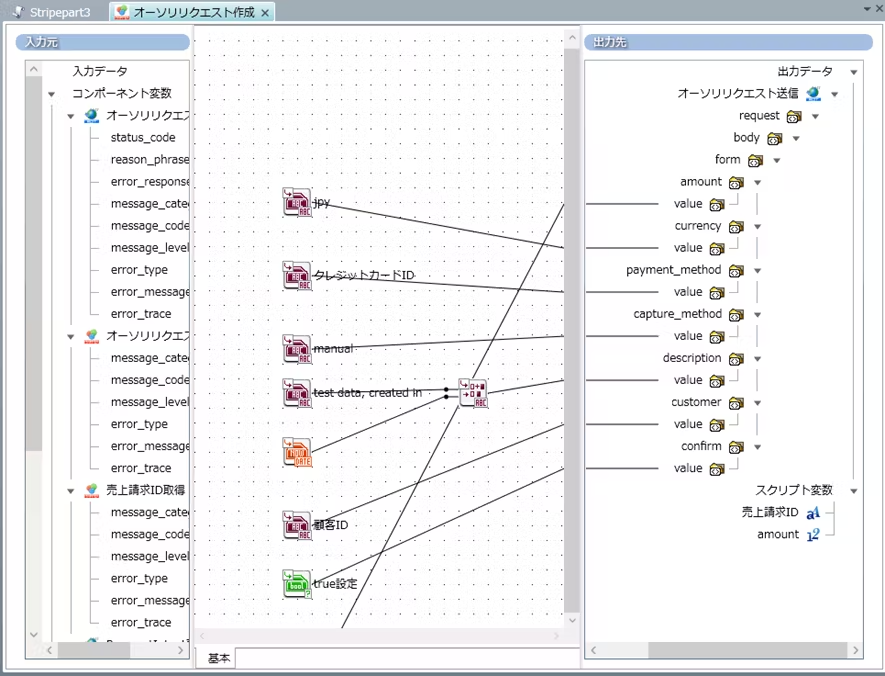The image size is (885, 676).
Task: Close the オーソリリクエスト作成 tab
Action: [x=264, y=13]
